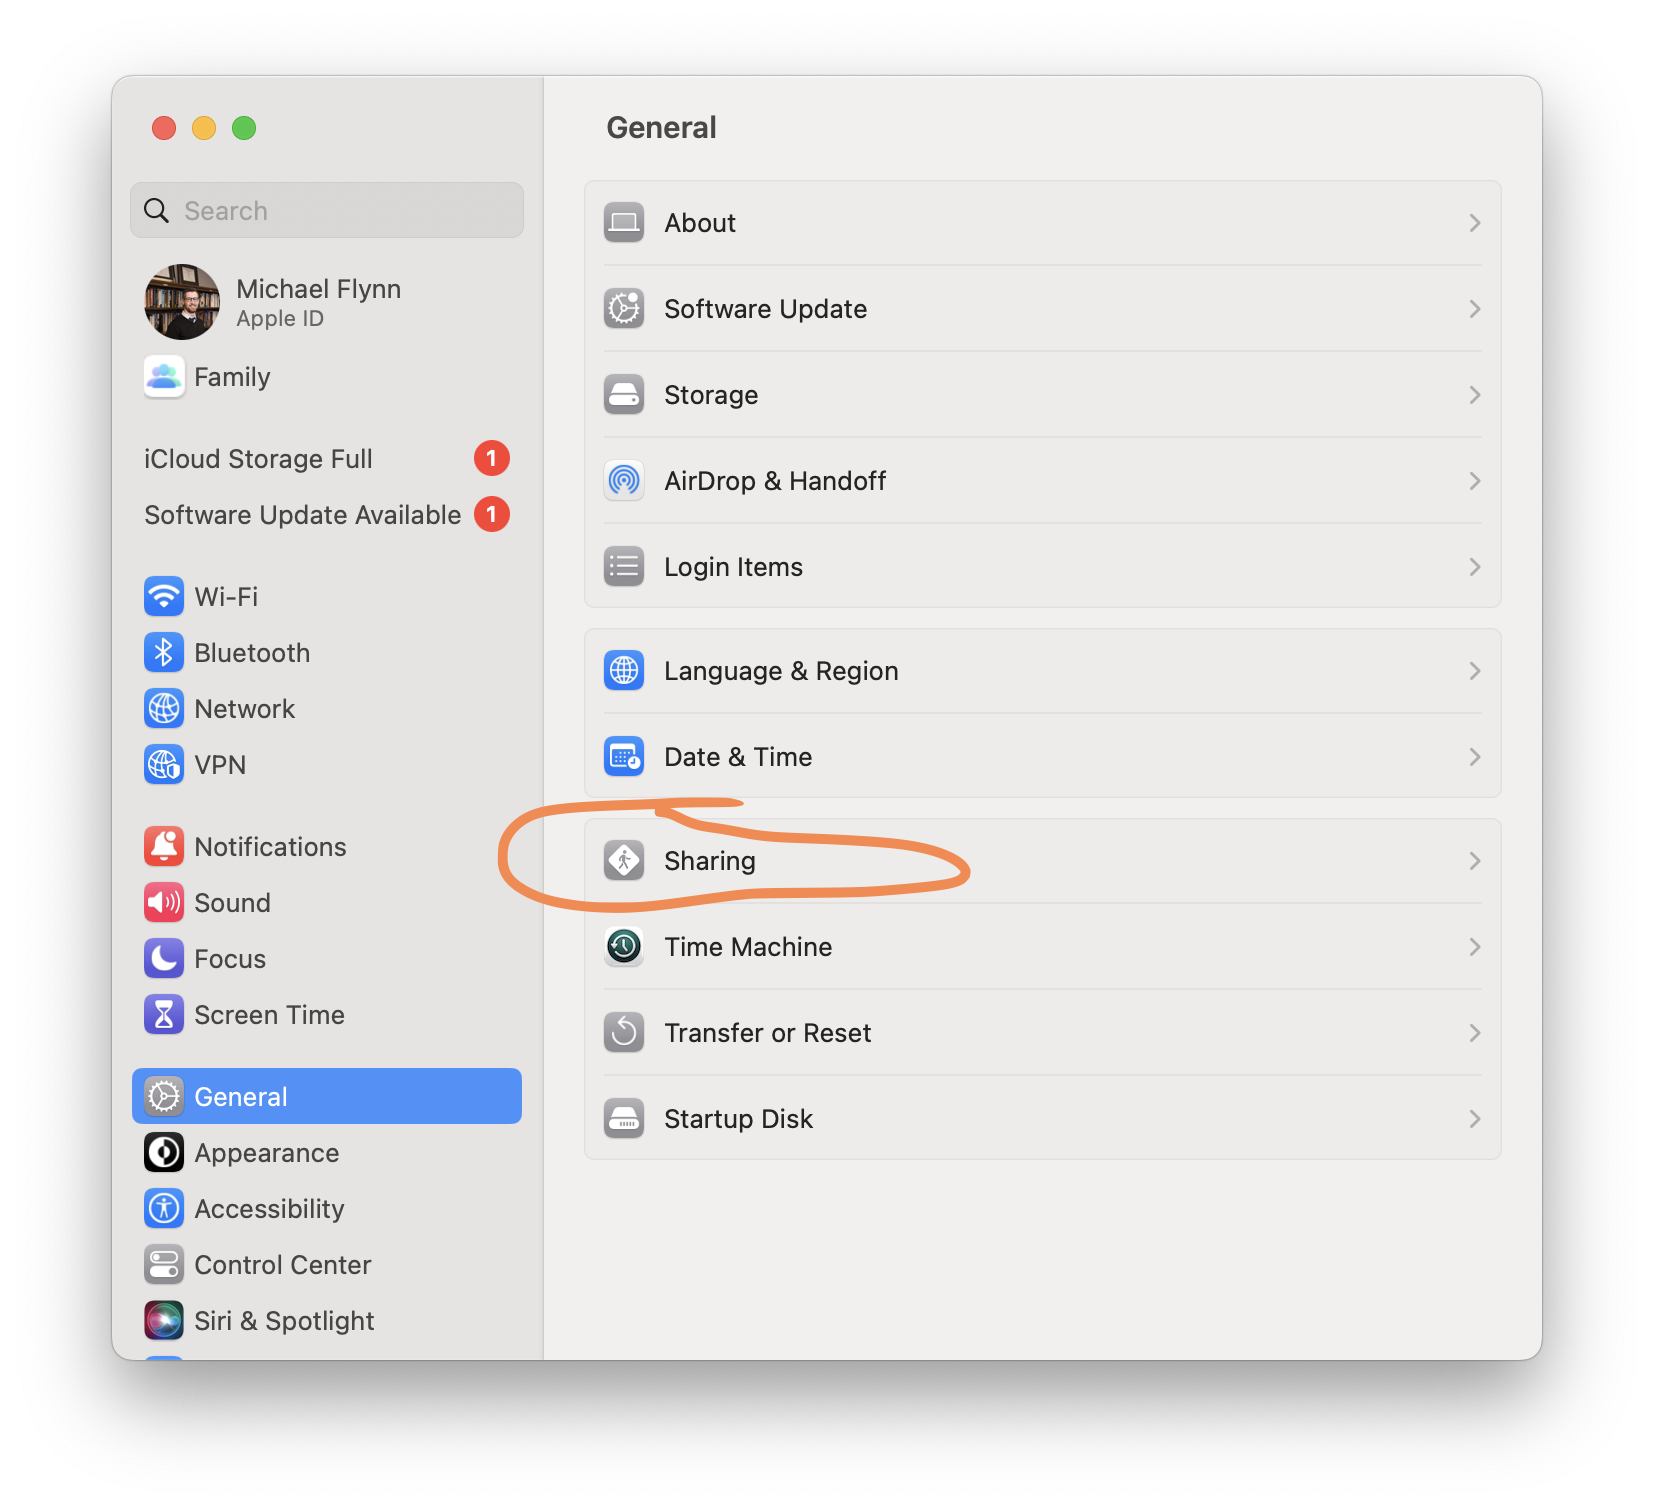This screenshot has width=1654, height=1508.
Task: Open Transfer or Reset via its chevron
Action: pos(1475,1033)
